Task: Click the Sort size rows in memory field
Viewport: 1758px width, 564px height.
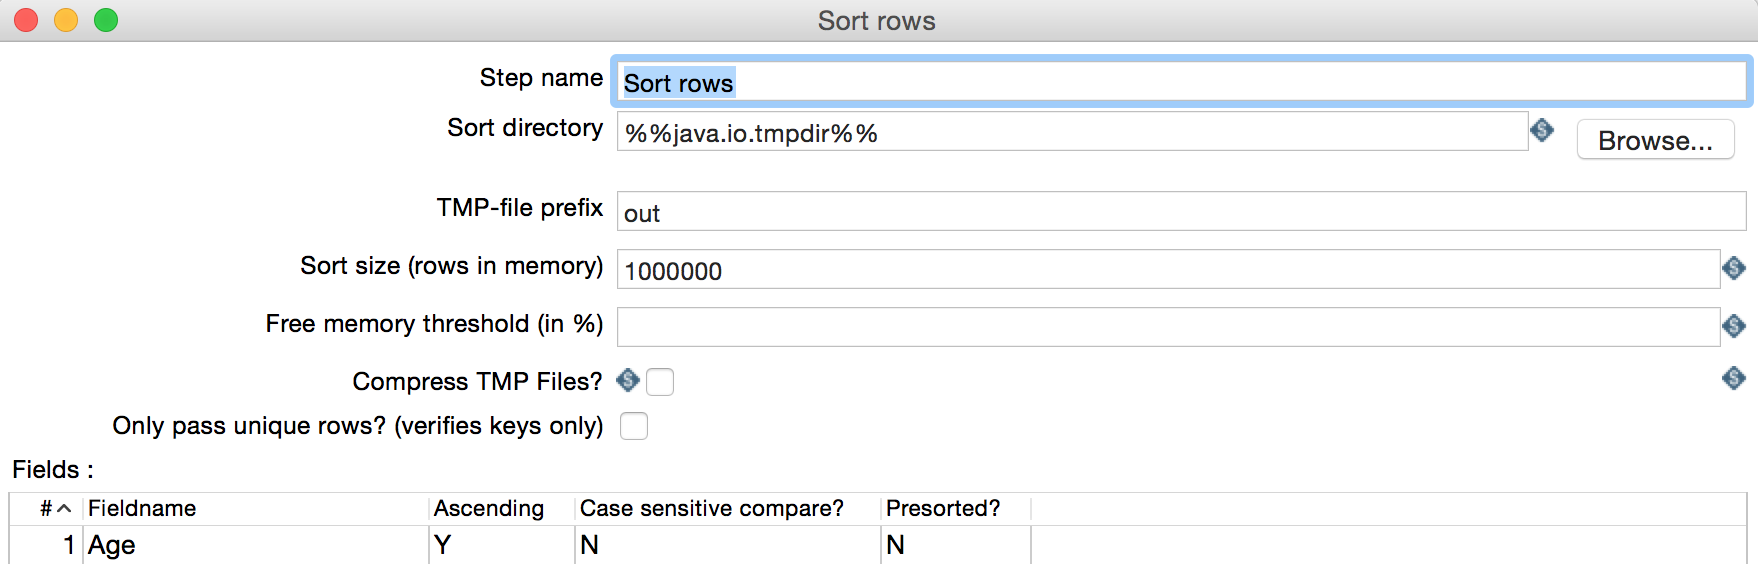Action: point(1166,270)
